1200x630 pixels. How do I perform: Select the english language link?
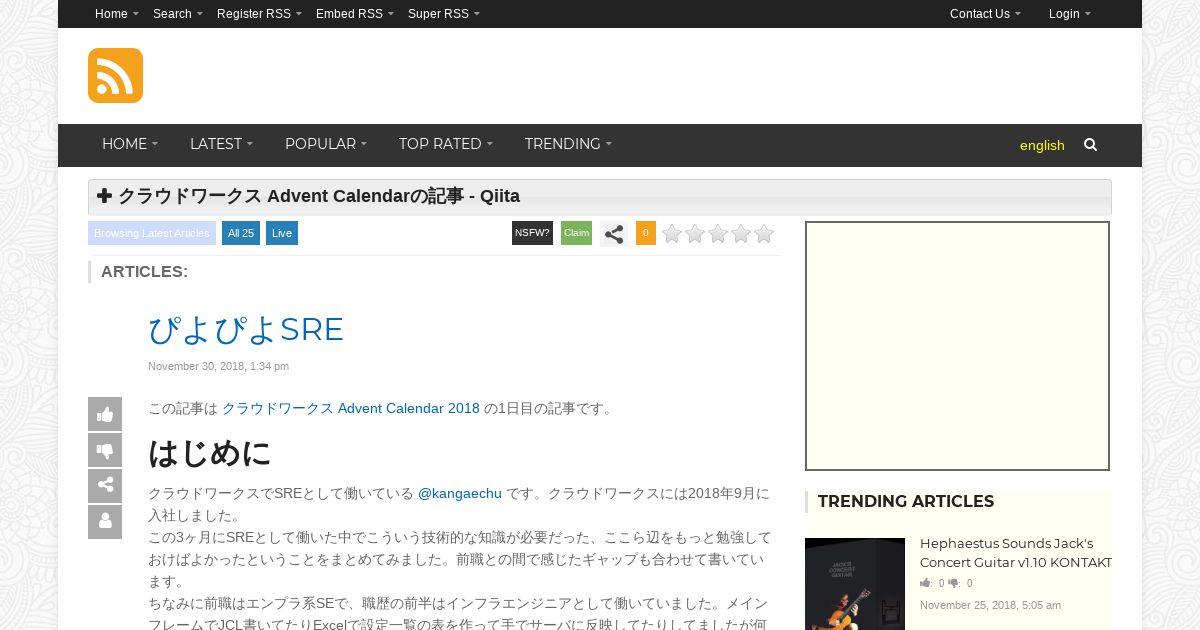[1042, 146]
